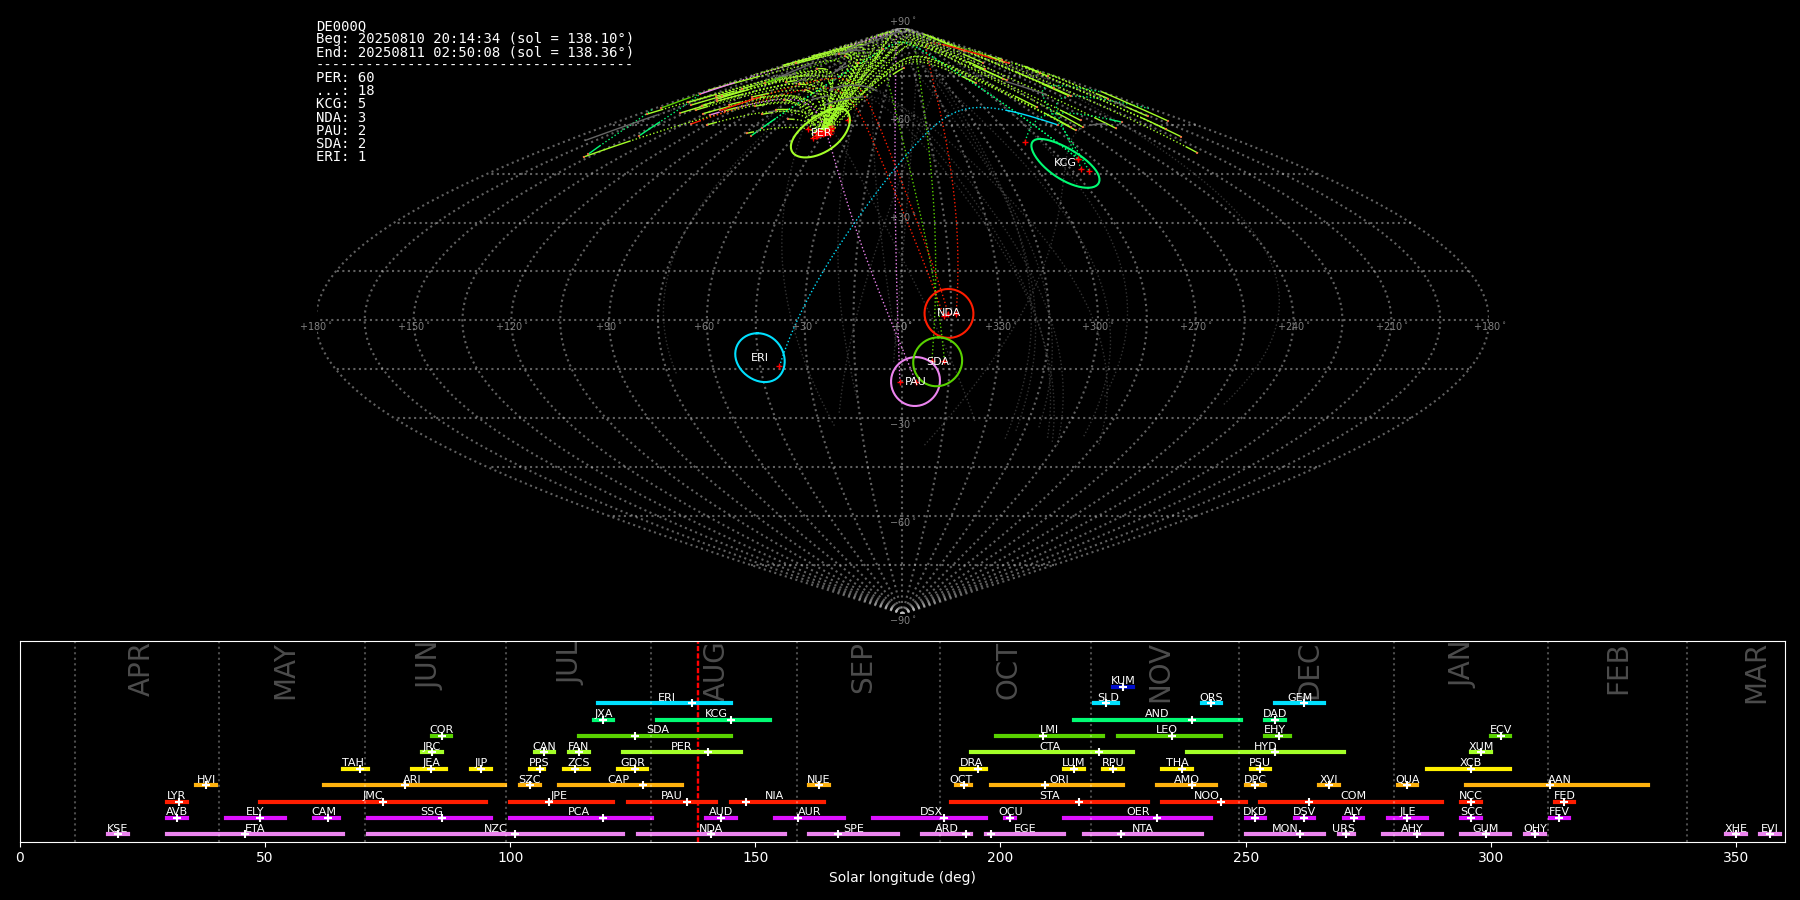Select the SPE shower bar in the timeline
The height and width of the screenshot is (900, 1800).
point(853,834)
